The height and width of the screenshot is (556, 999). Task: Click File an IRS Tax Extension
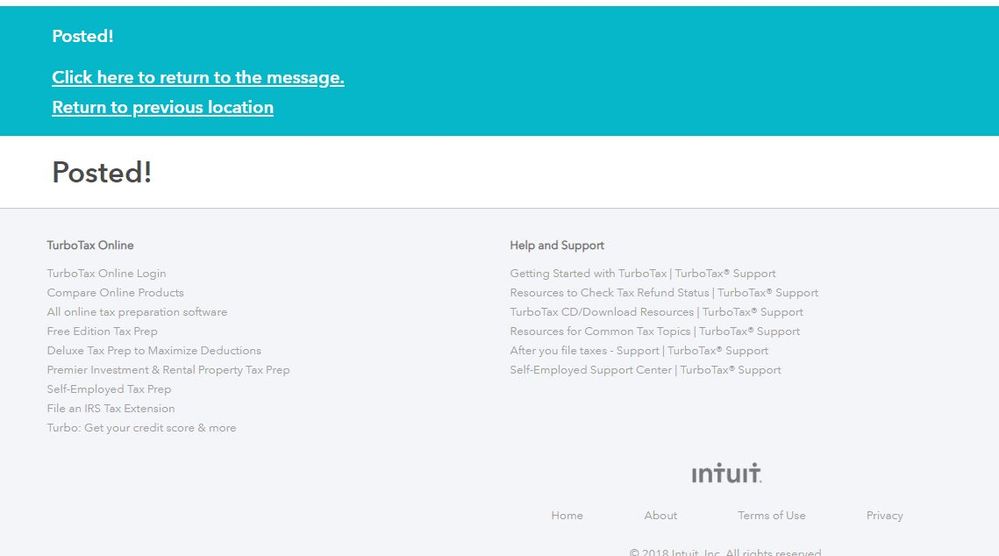(x=111, y=408)
